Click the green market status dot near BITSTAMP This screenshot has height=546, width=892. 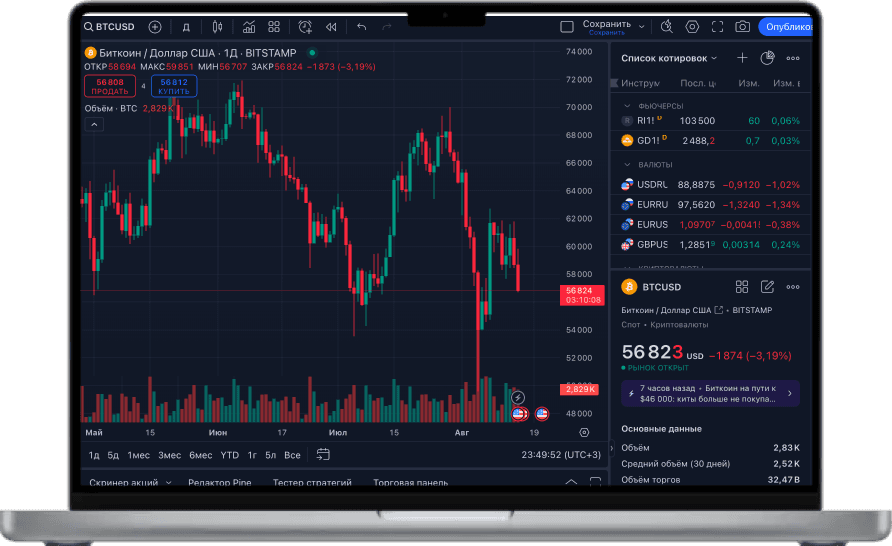click(x=312, y=53)
